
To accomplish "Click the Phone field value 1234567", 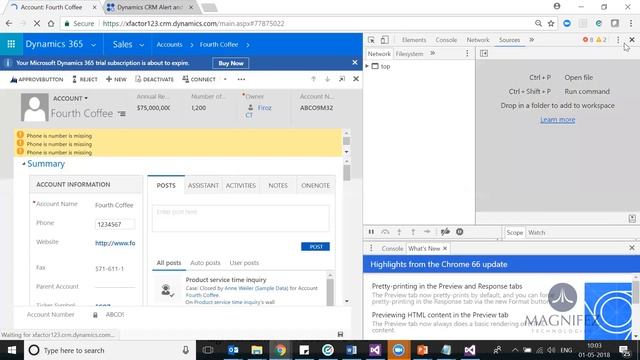I will [115, 224].
